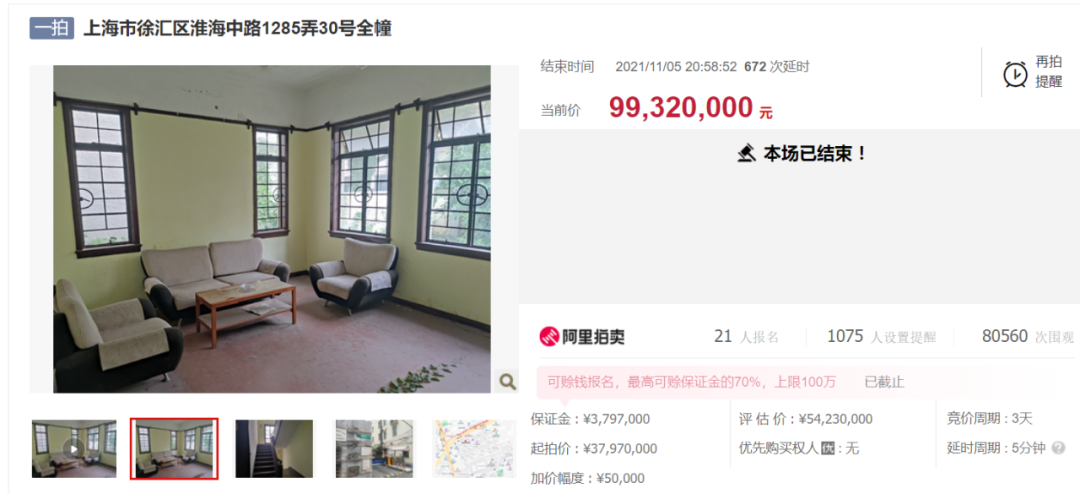
Task: Click the 一拍 auction round badge
Action: point(52,29)
